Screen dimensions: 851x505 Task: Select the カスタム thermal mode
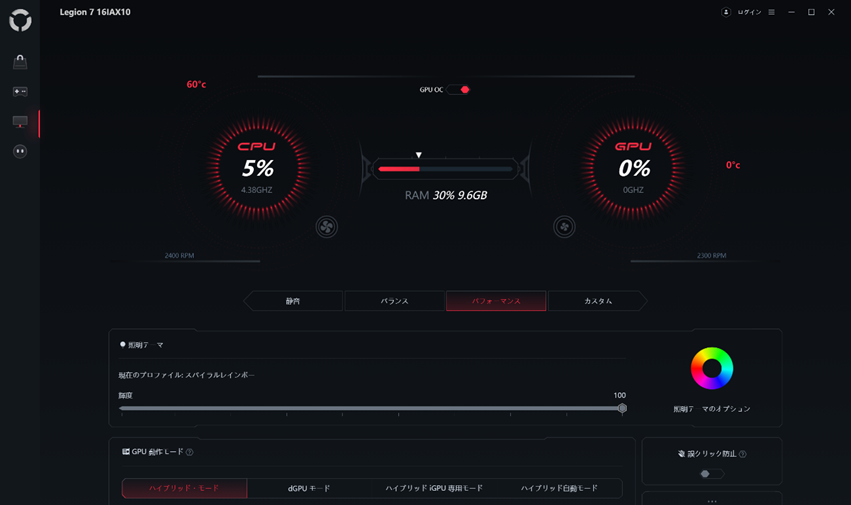(598, 301)
